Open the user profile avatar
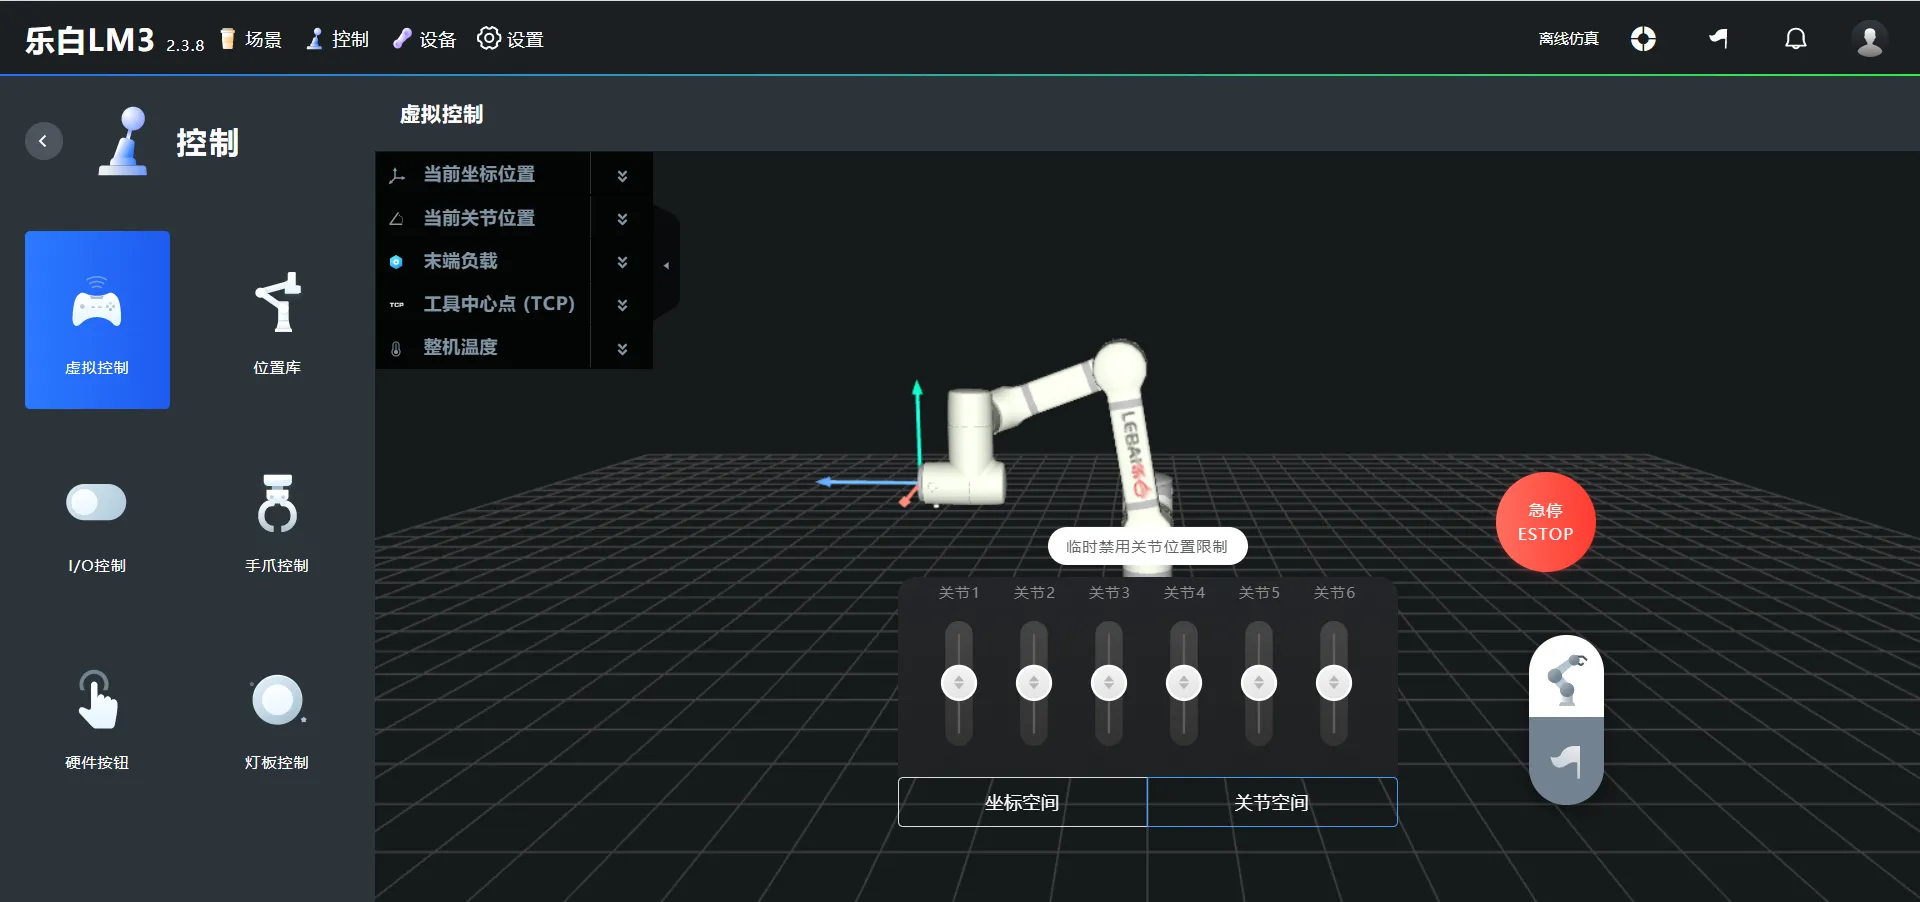 (1868, 39)
